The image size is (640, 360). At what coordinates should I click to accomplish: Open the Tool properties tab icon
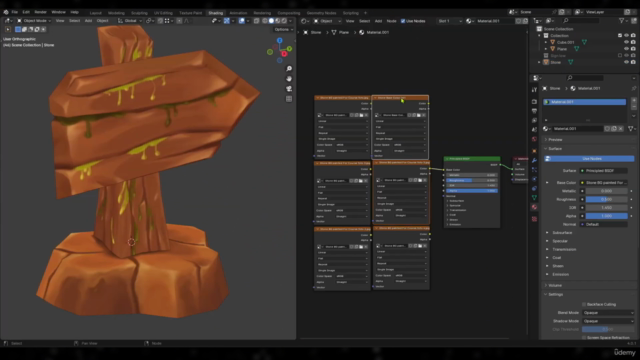tap(534, 90)
